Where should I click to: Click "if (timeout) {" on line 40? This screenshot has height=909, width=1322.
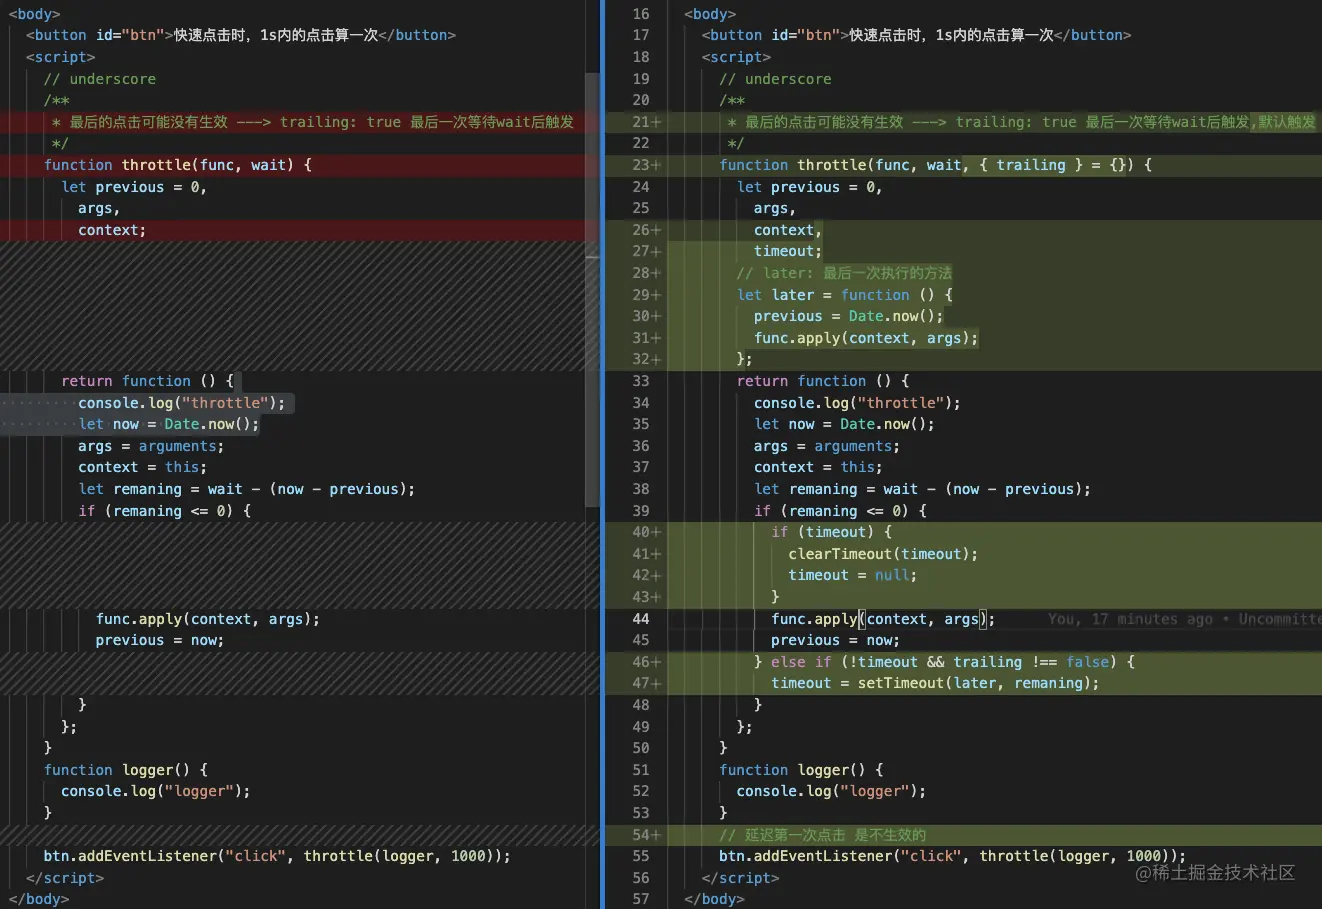(831, 532)
